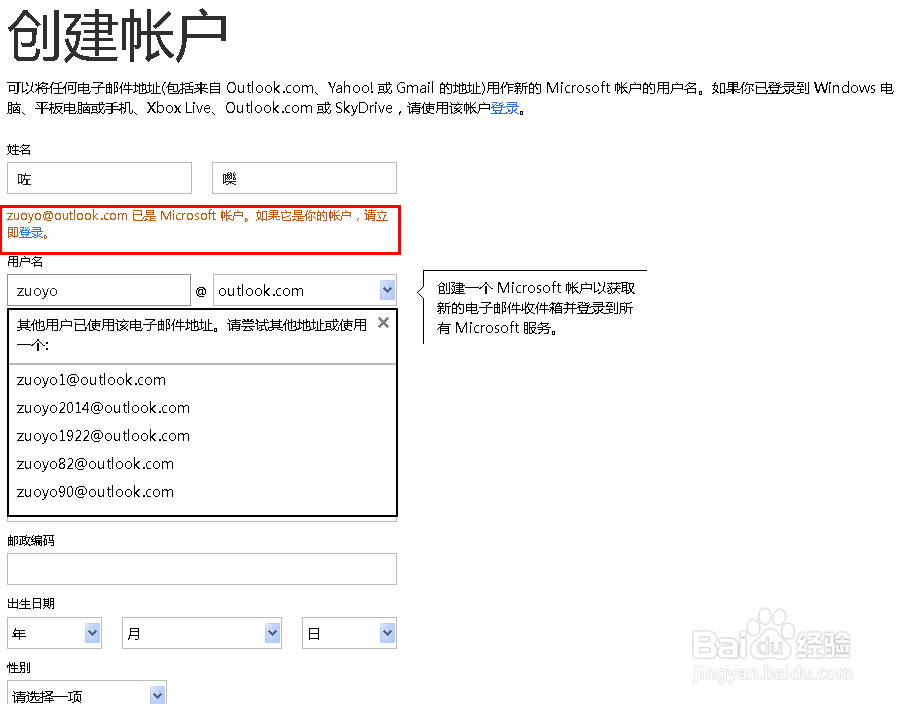Click the error text zuoyo@outlook.com
This screenshot has width=902, height=704.
(x=67, y=216)
